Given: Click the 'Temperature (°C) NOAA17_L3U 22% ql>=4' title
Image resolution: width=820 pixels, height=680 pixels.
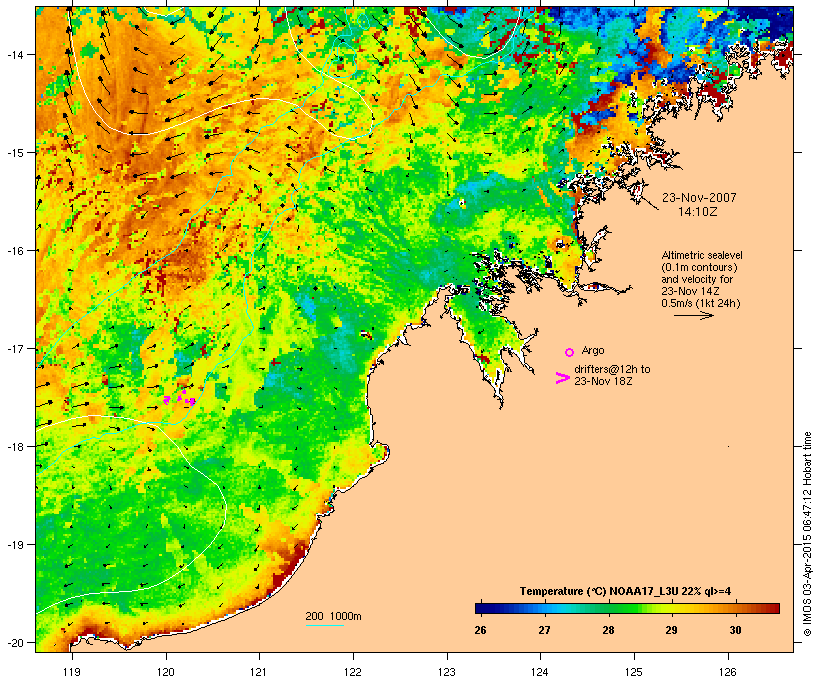Looking at the screenshot, I should click(625, 591).
